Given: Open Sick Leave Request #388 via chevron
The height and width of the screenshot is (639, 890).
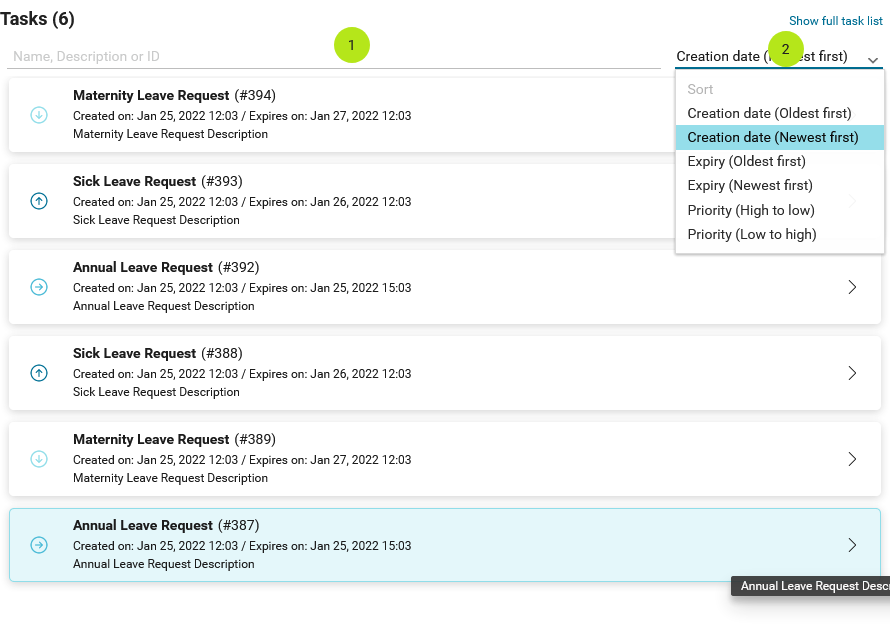Looking at the screenshot, I should click(x=852, y=373).
